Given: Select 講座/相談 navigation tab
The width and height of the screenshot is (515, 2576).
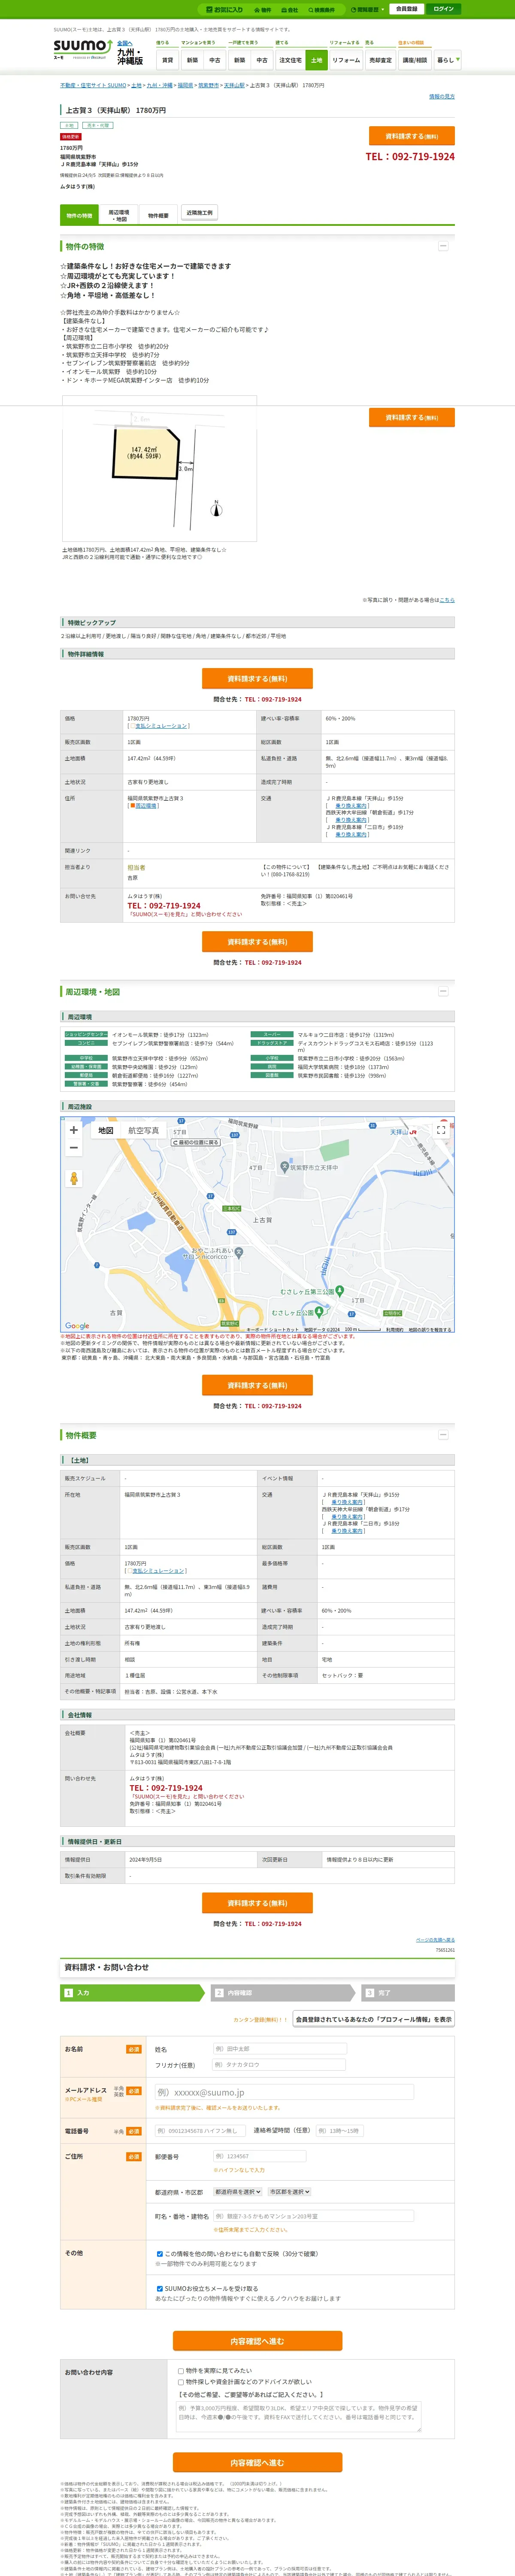Looking at the screenshot, I should 414,60.
